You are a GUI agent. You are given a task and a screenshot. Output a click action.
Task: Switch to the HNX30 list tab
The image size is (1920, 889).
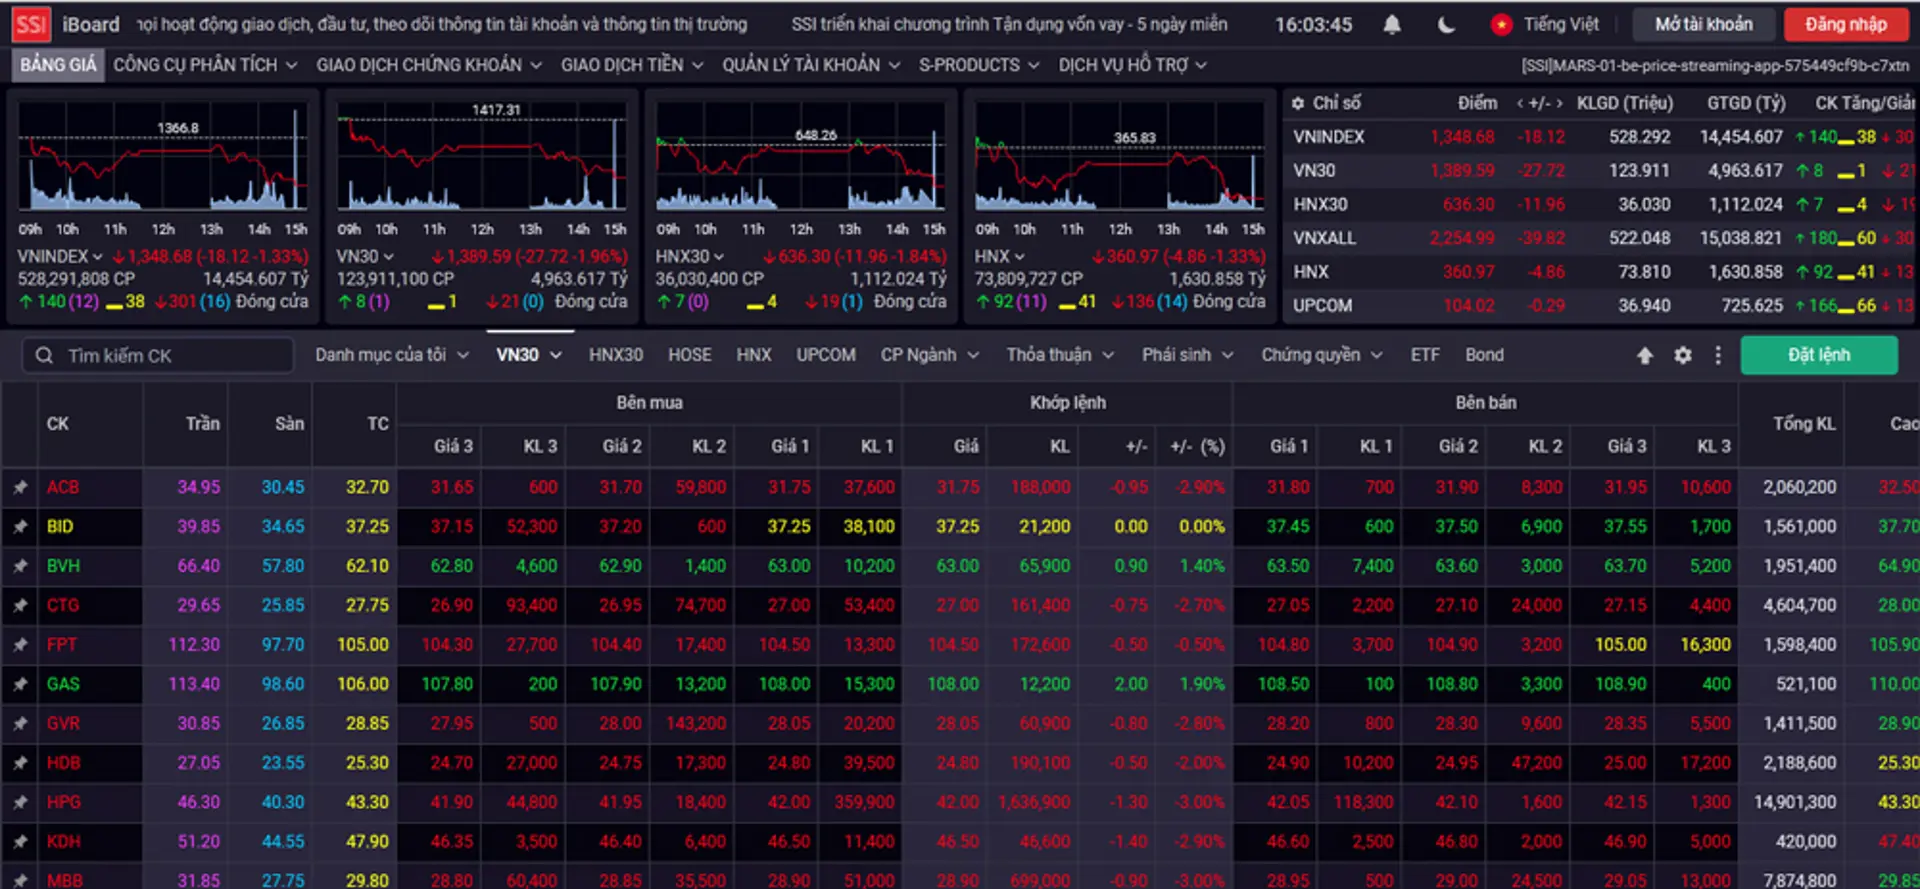[x=616, y=355]
